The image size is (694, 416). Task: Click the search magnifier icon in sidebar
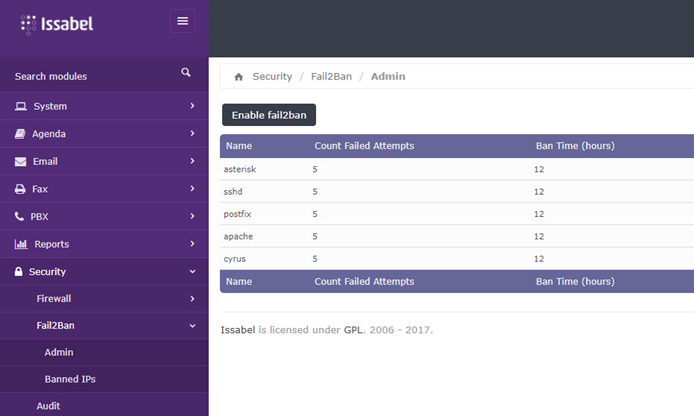coord(186,72)
